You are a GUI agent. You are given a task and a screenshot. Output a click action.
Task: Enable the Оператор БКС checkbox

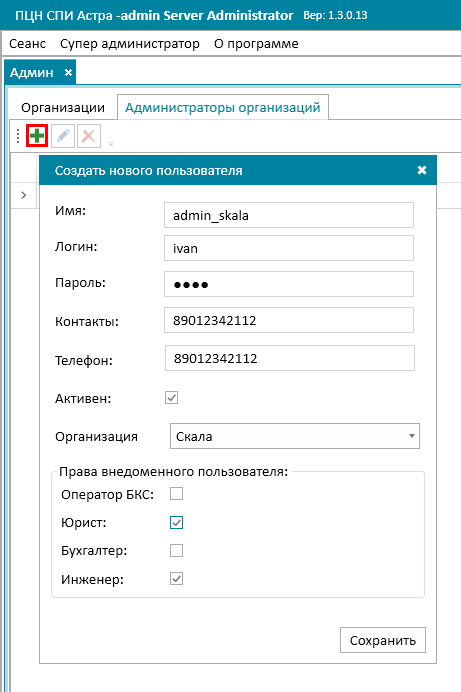tap(176, 494)
